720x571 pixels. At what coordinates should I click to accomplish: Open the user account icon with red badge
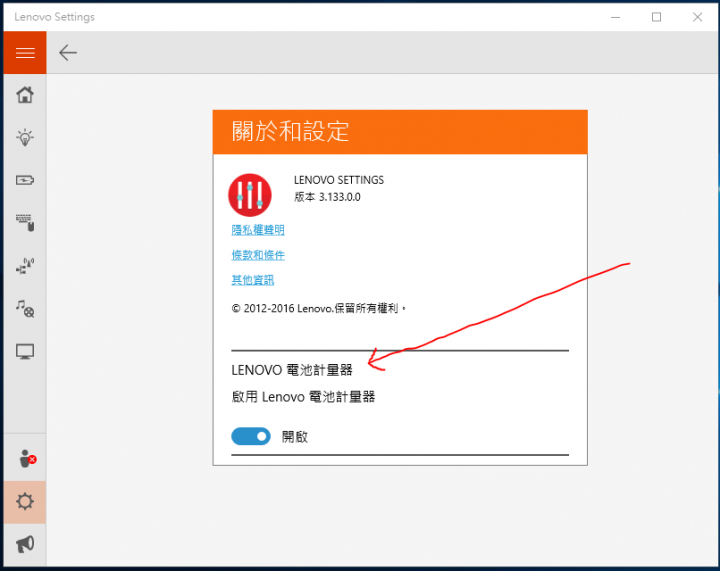click(27, 458)
